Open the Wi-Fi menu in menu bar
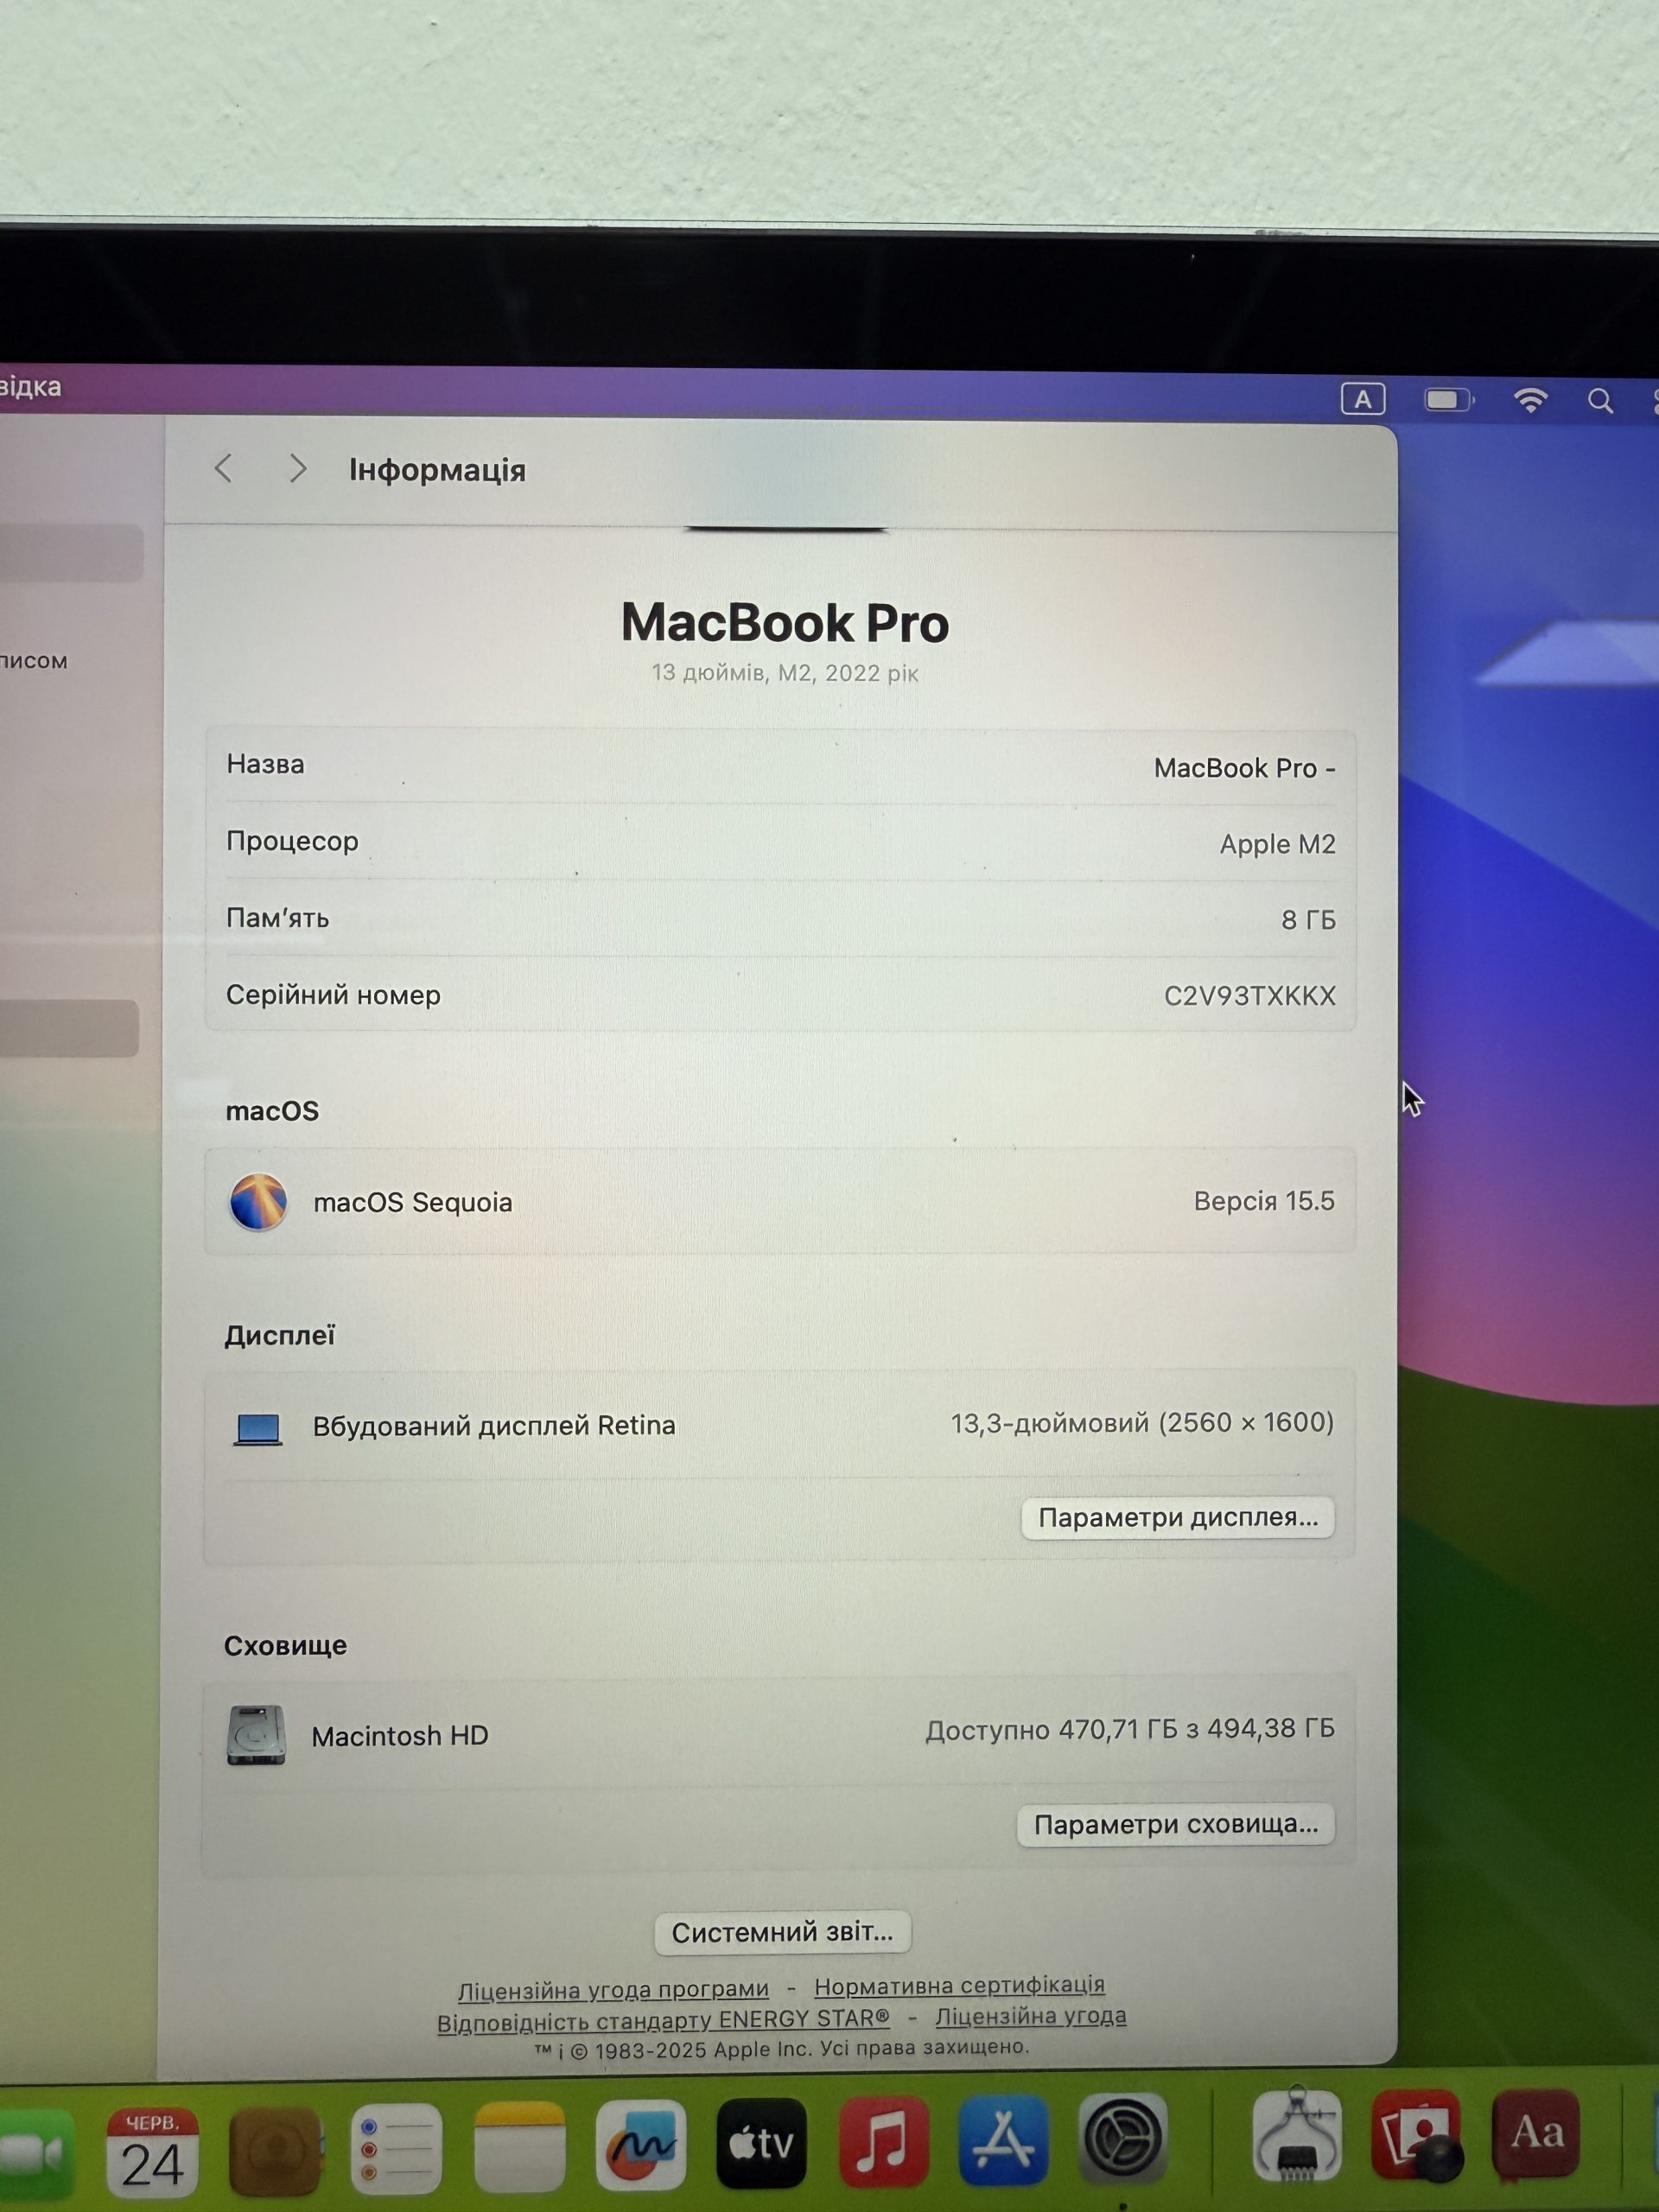Image resolution: width=1659 pixels, height=2212 pixels. click(1530, 401)
